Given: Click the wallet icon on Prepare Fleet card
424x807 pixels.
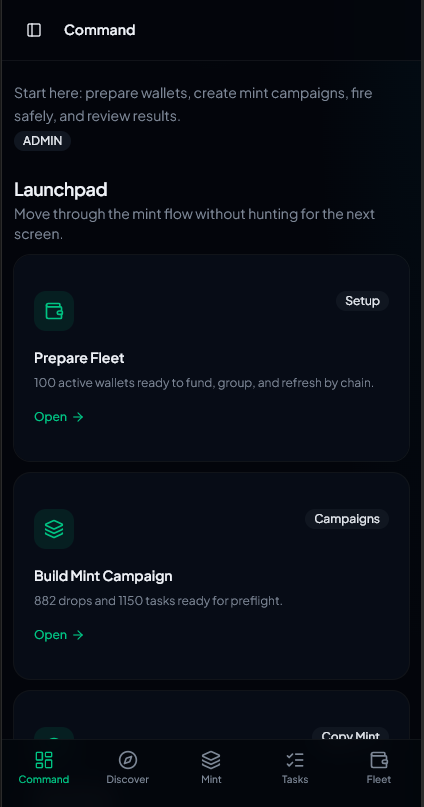Looking at the screenshot, I should point(54,311).
